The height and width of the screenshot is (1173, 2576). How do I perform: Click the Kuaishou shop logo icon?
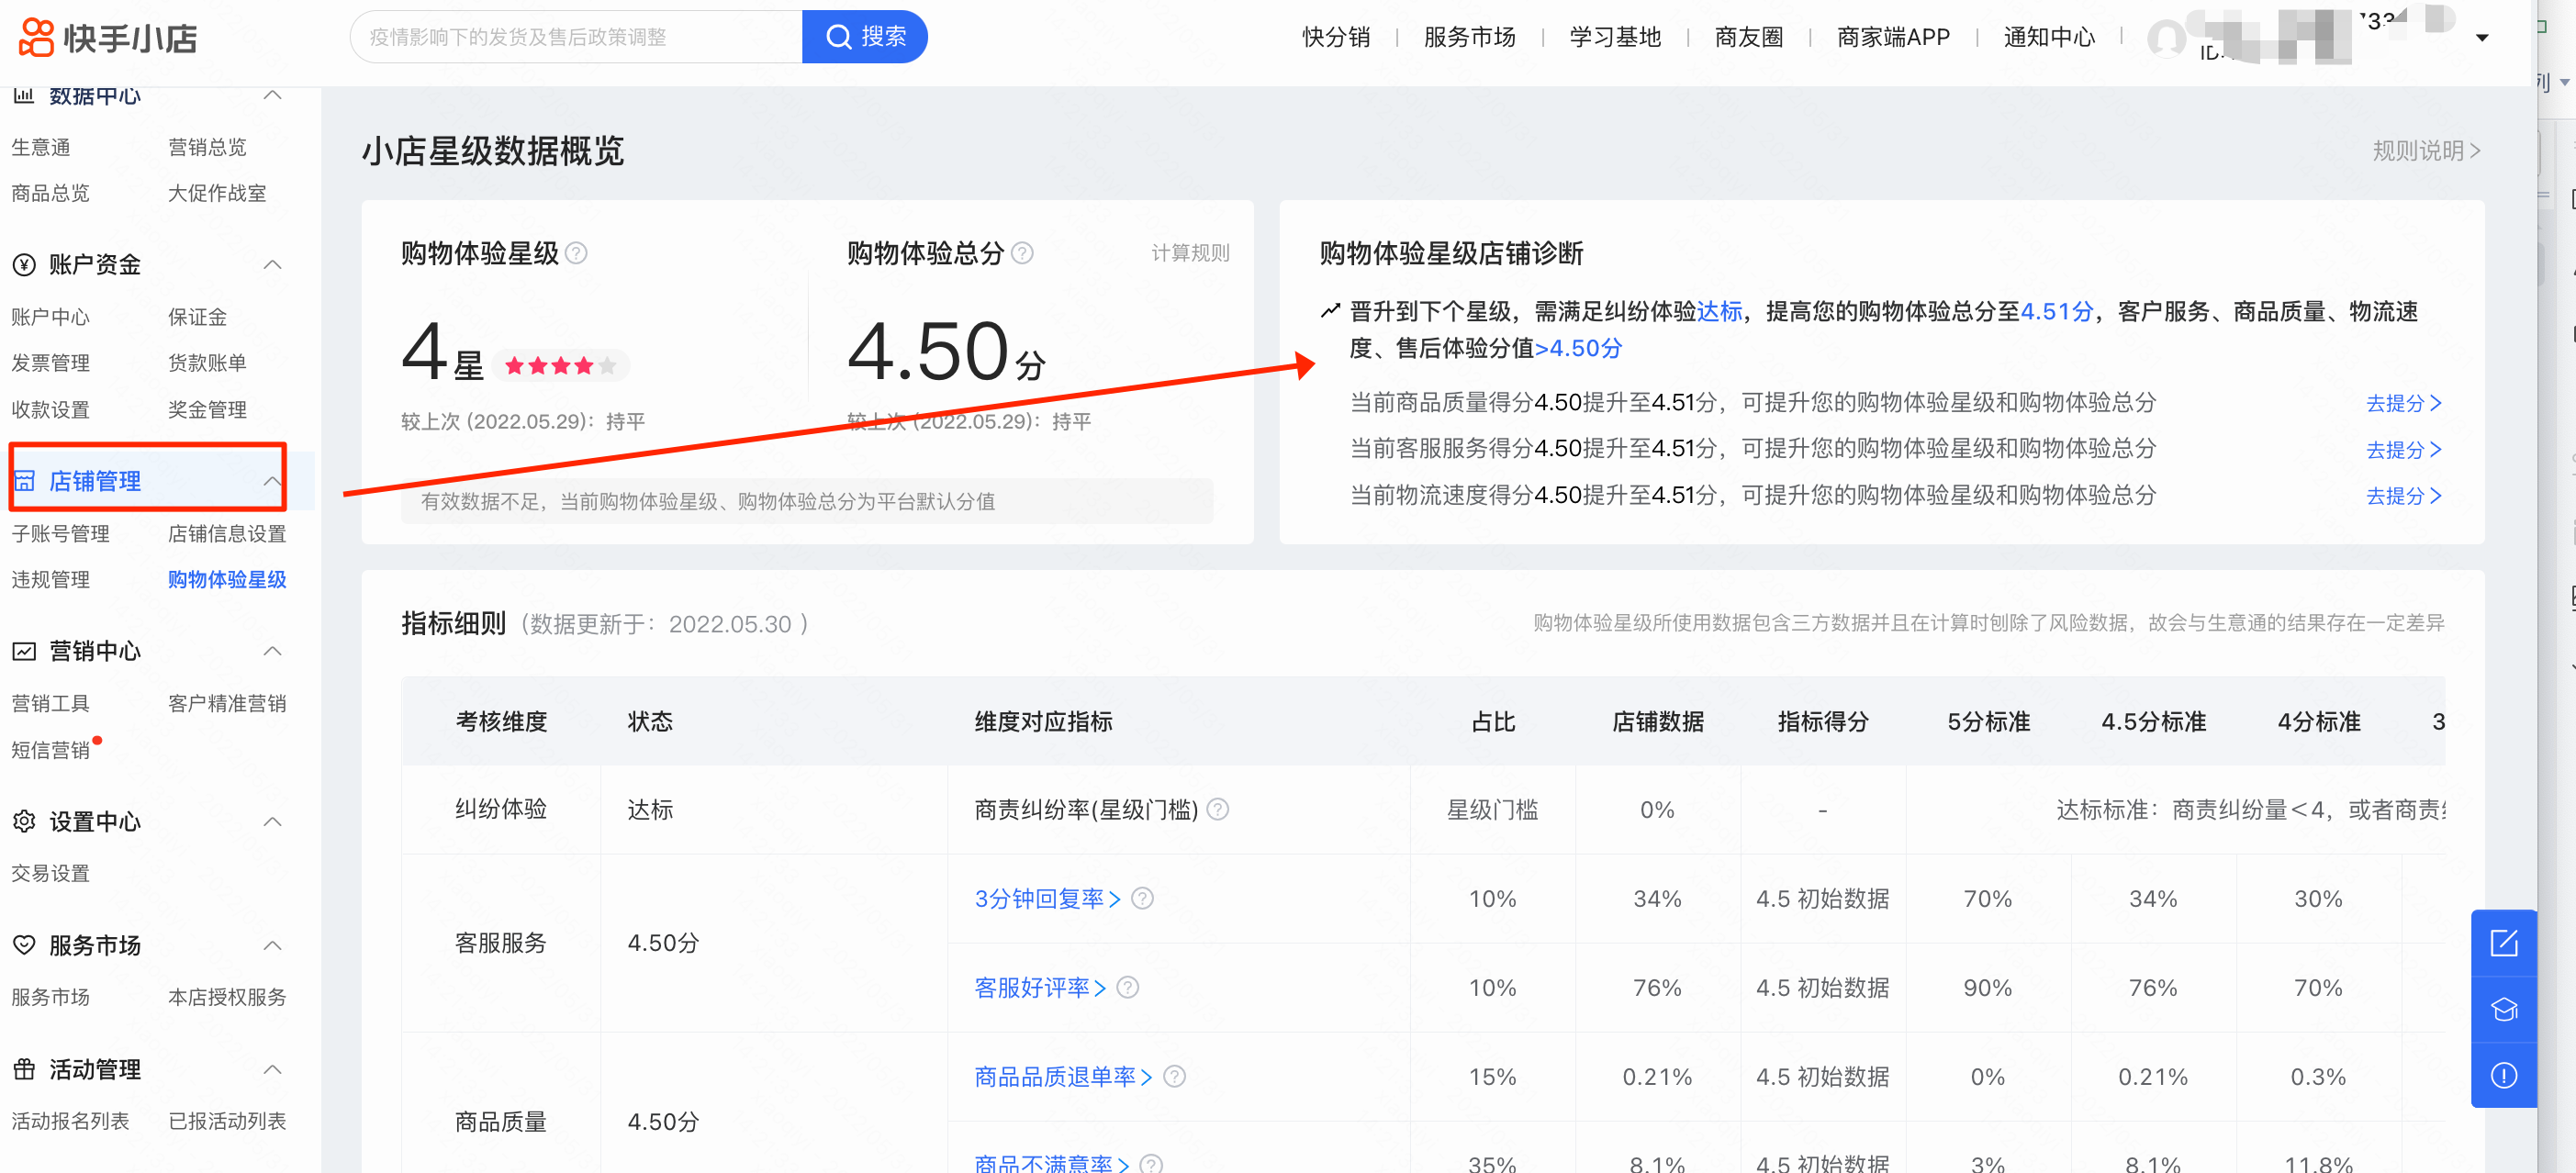(x=37, y=37)
